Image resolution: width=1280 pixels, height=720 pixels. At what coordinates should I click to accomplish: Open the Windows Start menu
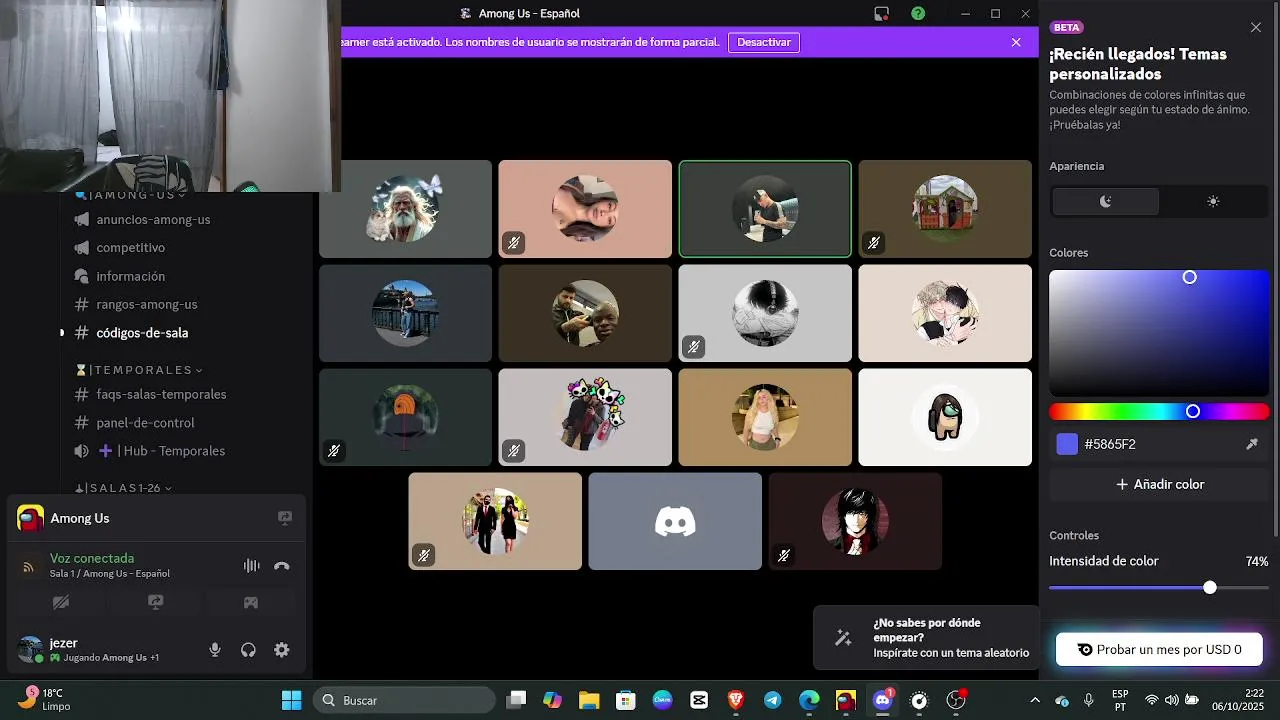point(291,700)
